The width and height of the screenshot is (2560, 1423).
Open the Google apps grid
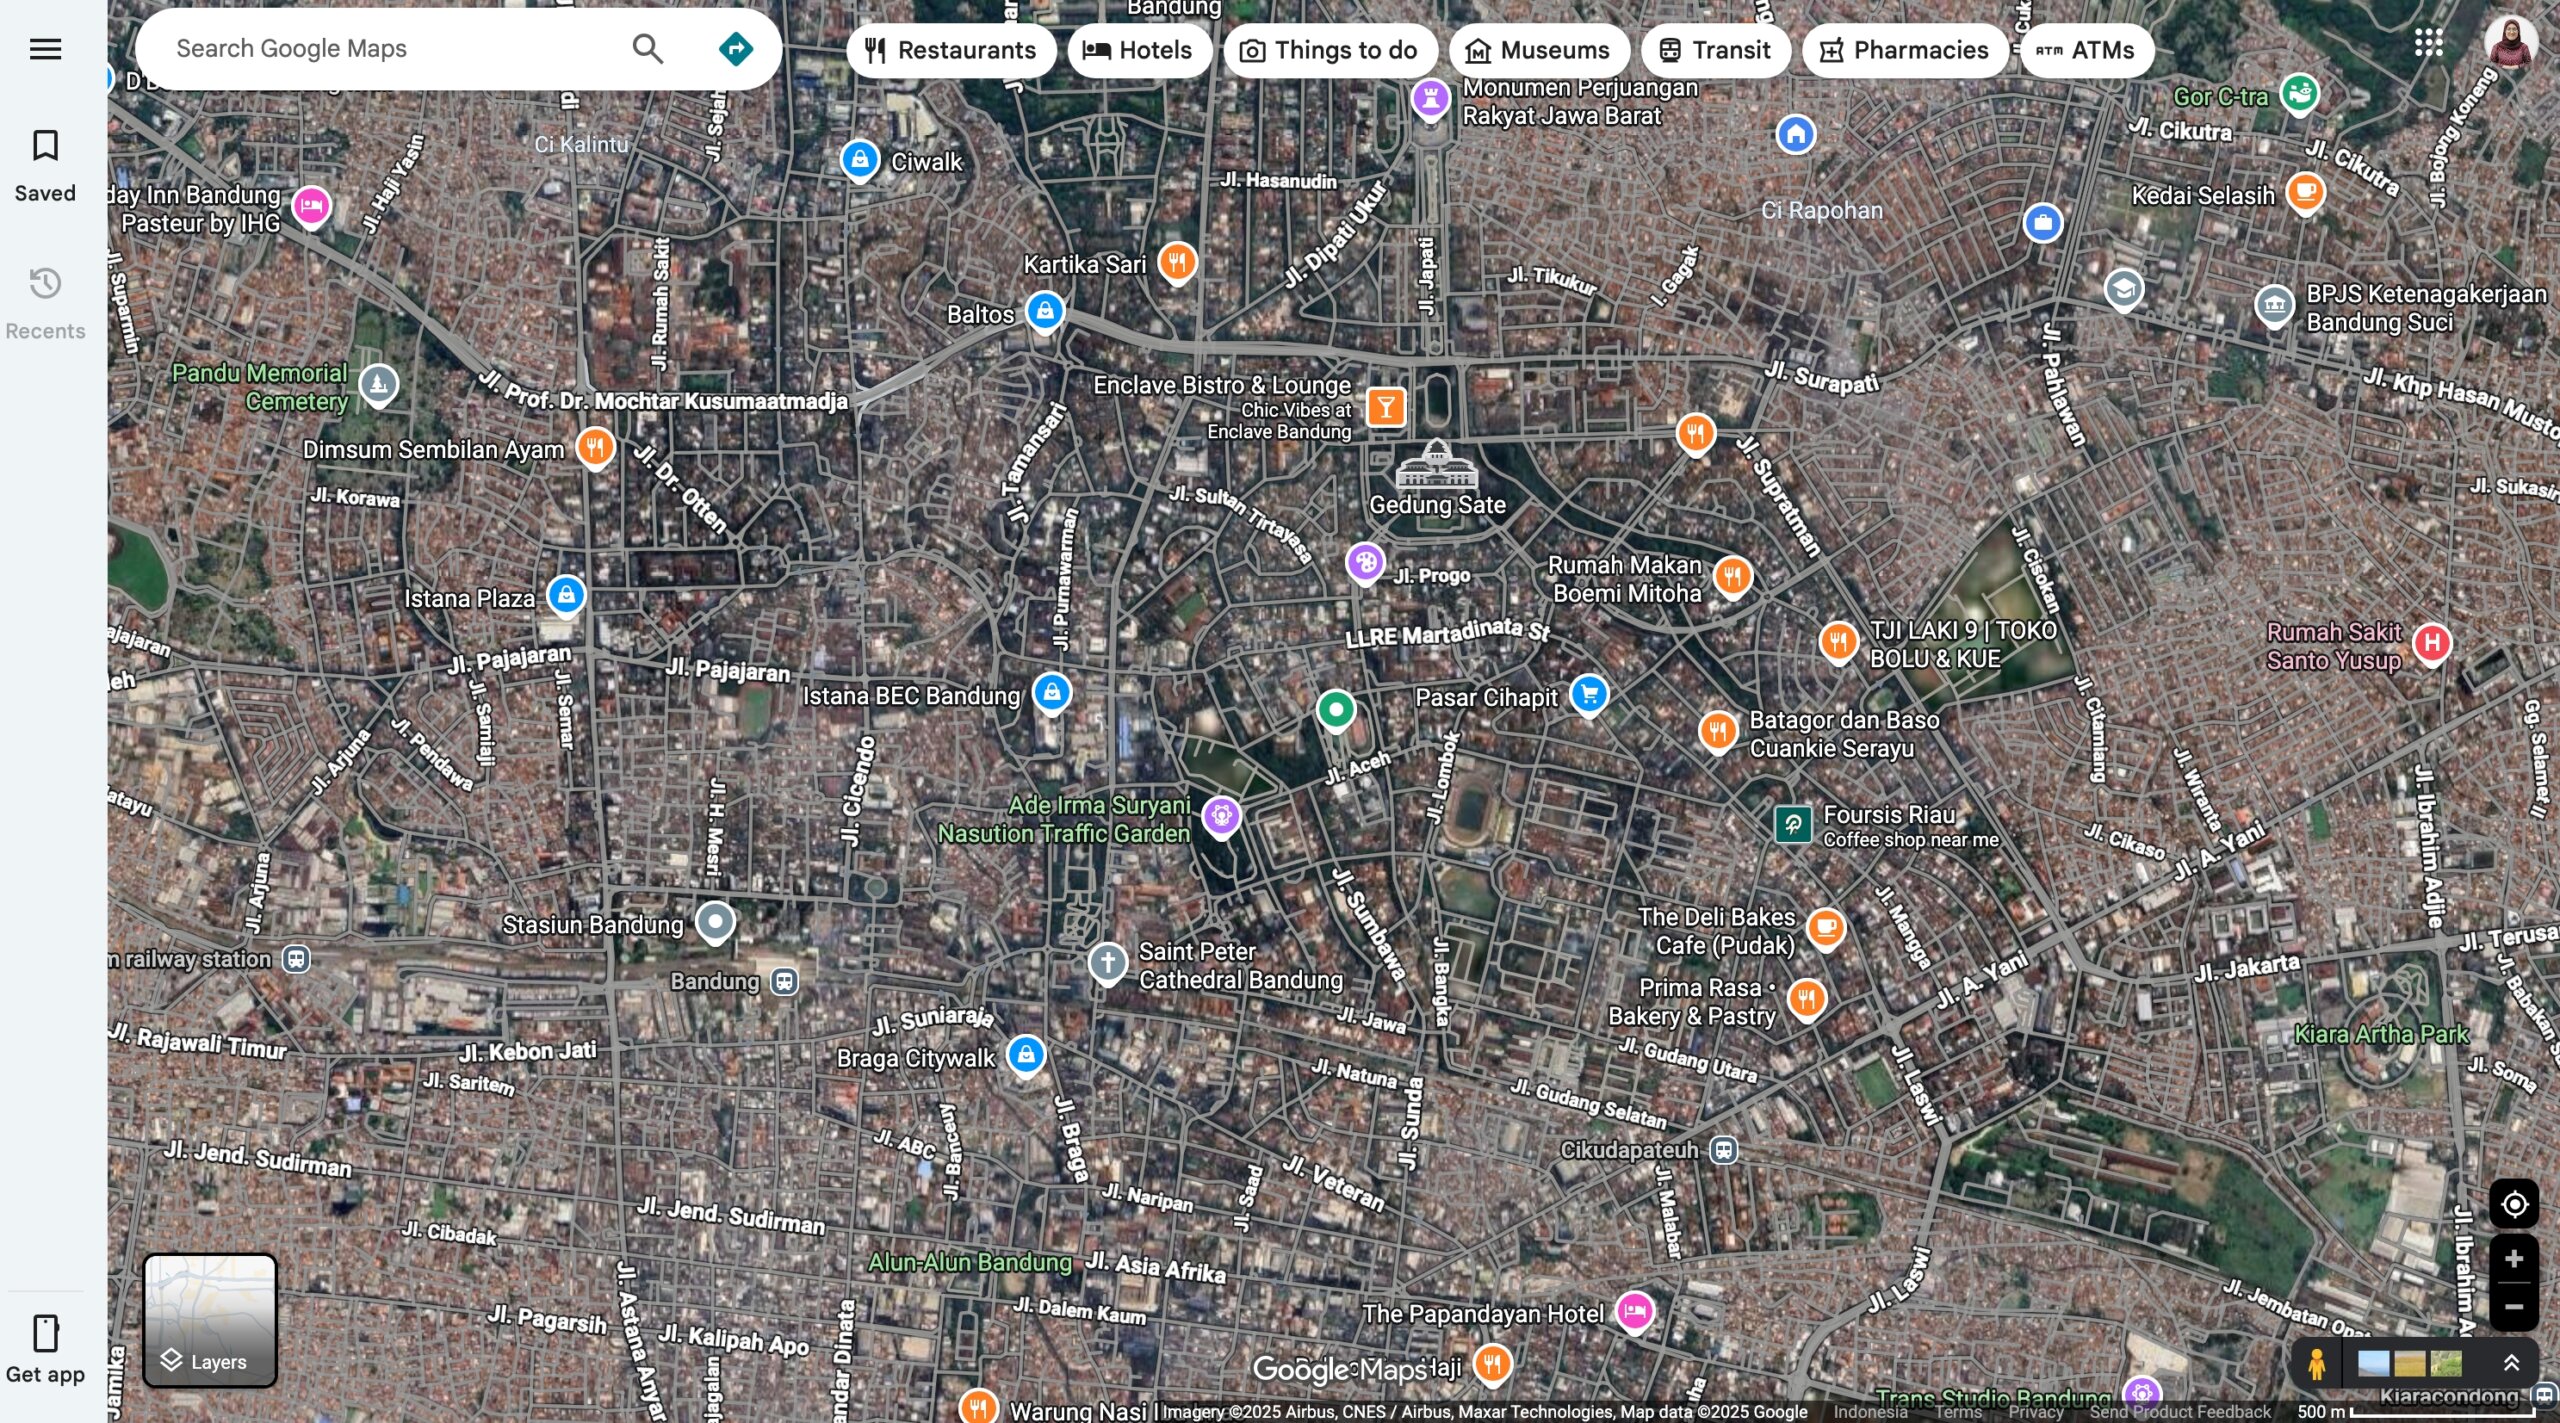(2428, 43)
